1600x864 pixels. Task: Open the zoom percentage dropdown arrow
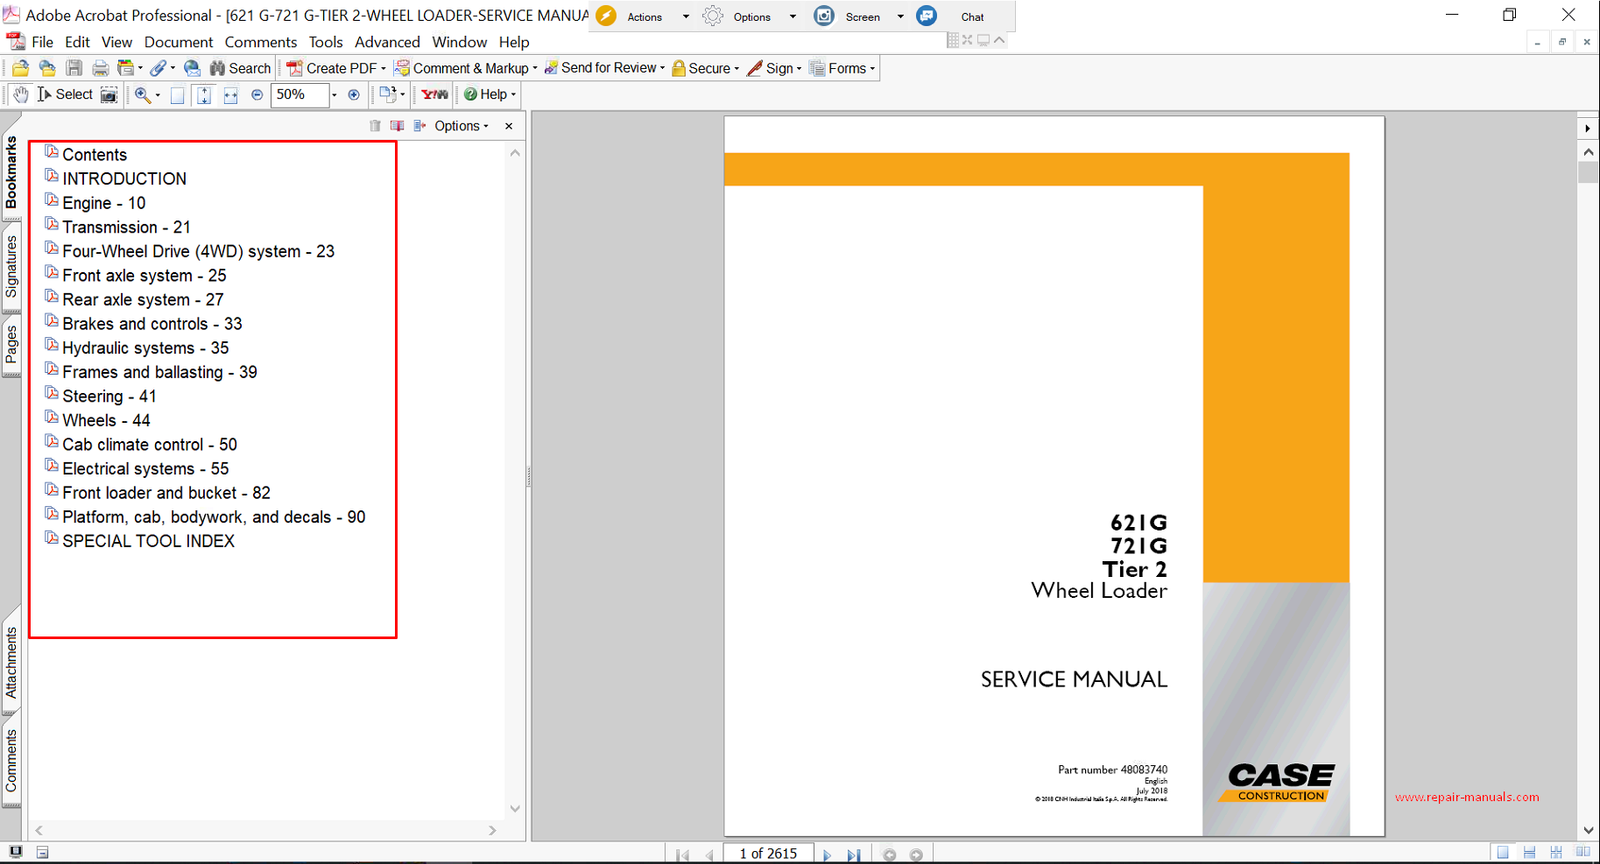(334, 95)
